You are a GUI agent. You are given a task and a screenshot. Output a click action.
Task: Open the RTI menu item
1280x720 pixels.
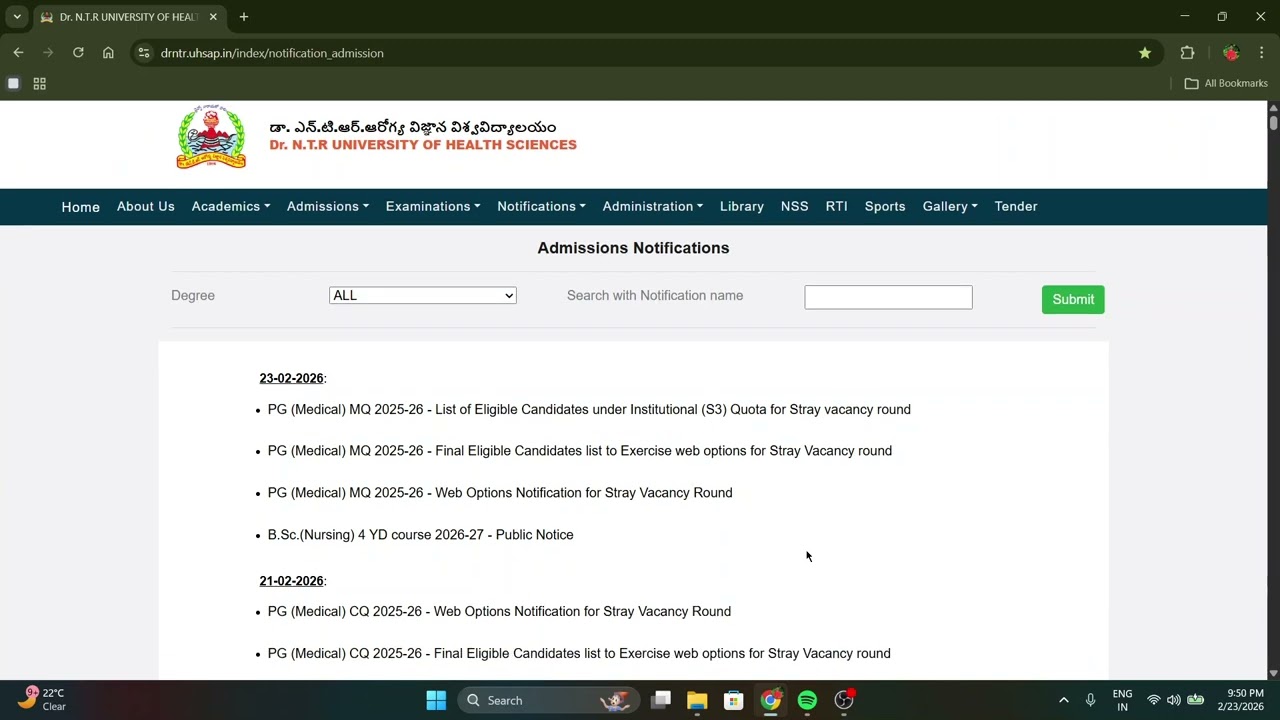coord(837,206)
